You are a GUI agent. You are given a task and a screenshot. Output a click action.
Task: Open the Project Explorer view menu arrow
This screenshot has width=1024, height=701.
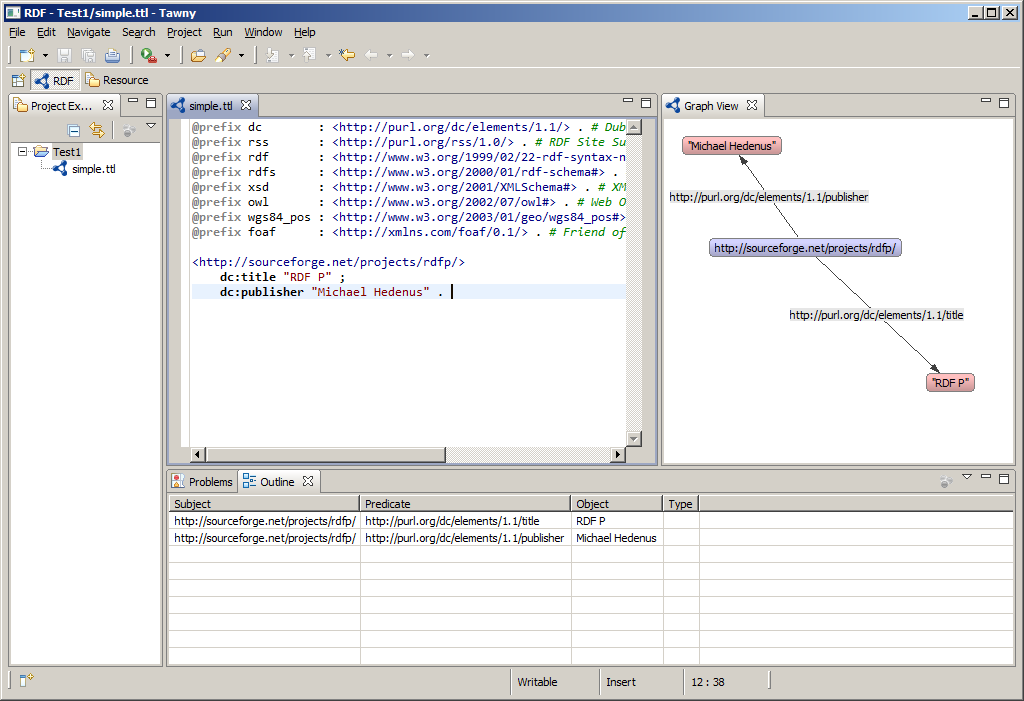click(x=151, y=127)
